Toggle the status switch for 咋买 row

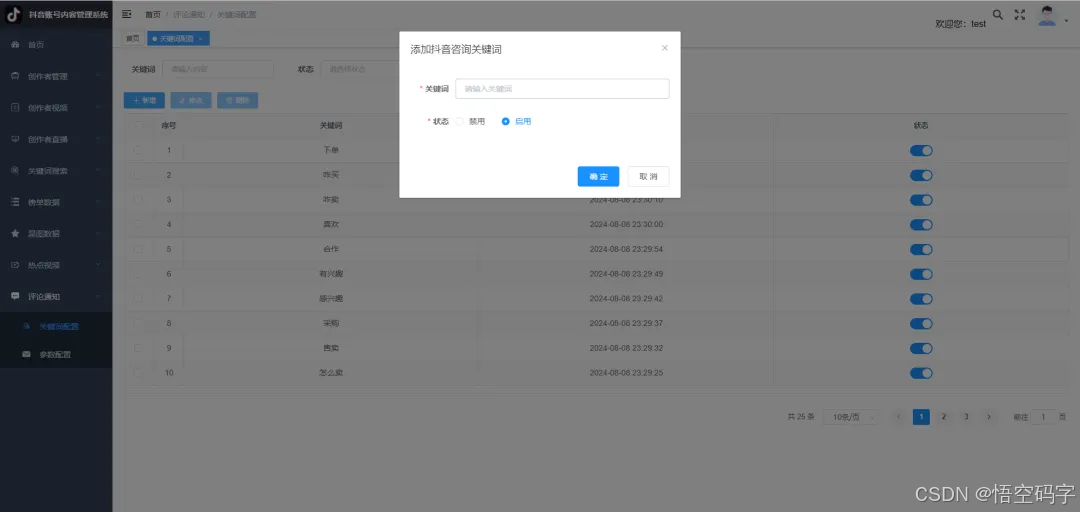[921, 175]
